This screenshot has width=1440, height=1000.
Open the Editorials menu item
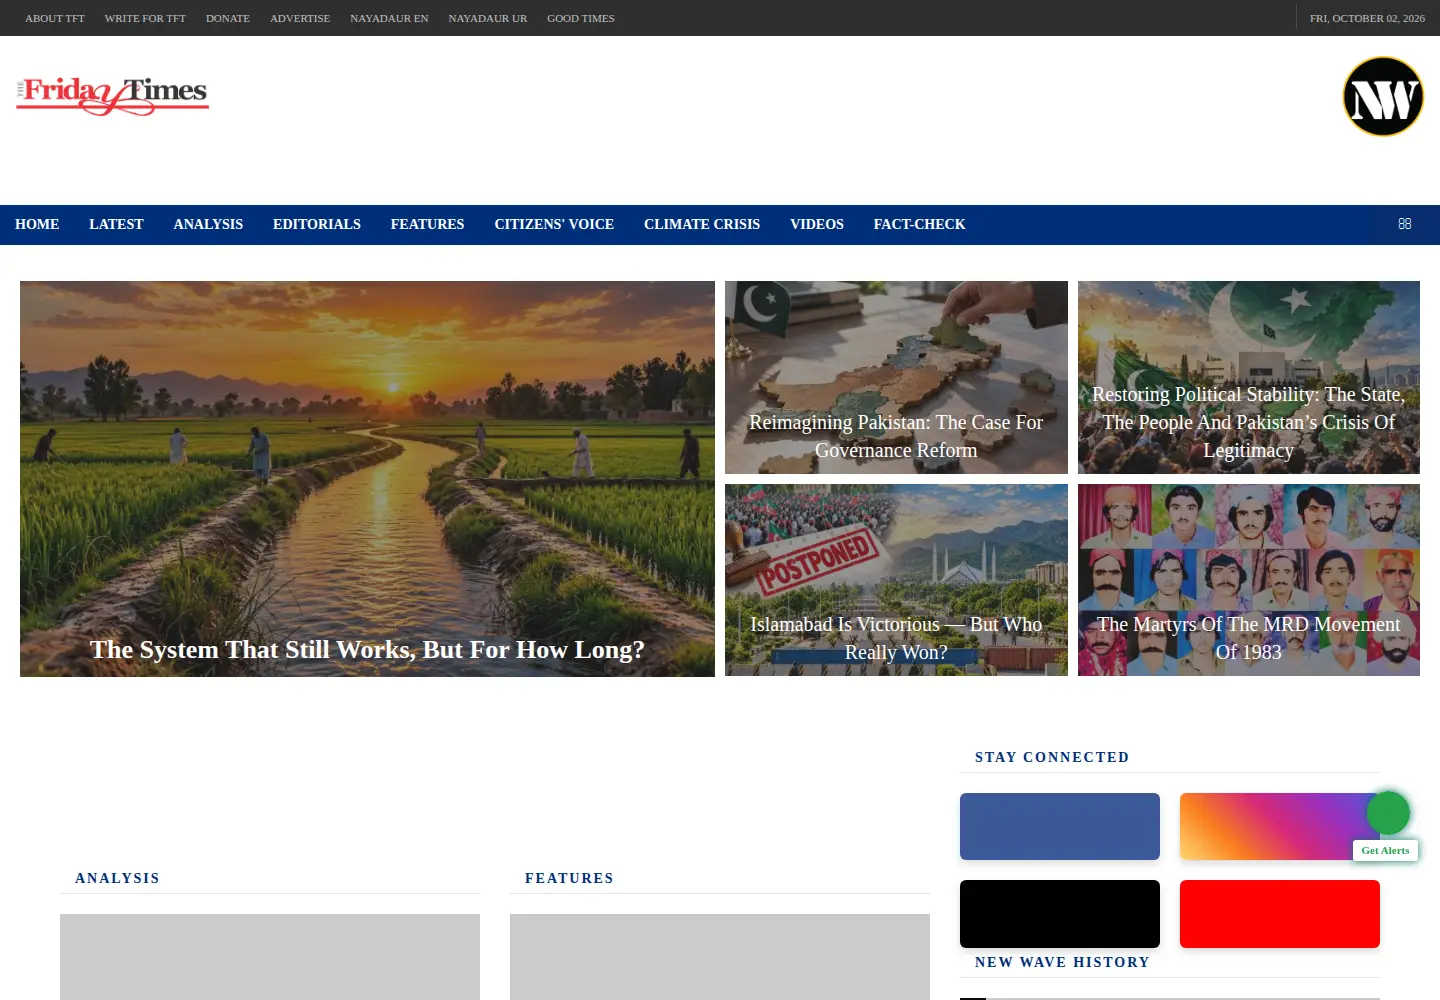[x=317, y=225]
